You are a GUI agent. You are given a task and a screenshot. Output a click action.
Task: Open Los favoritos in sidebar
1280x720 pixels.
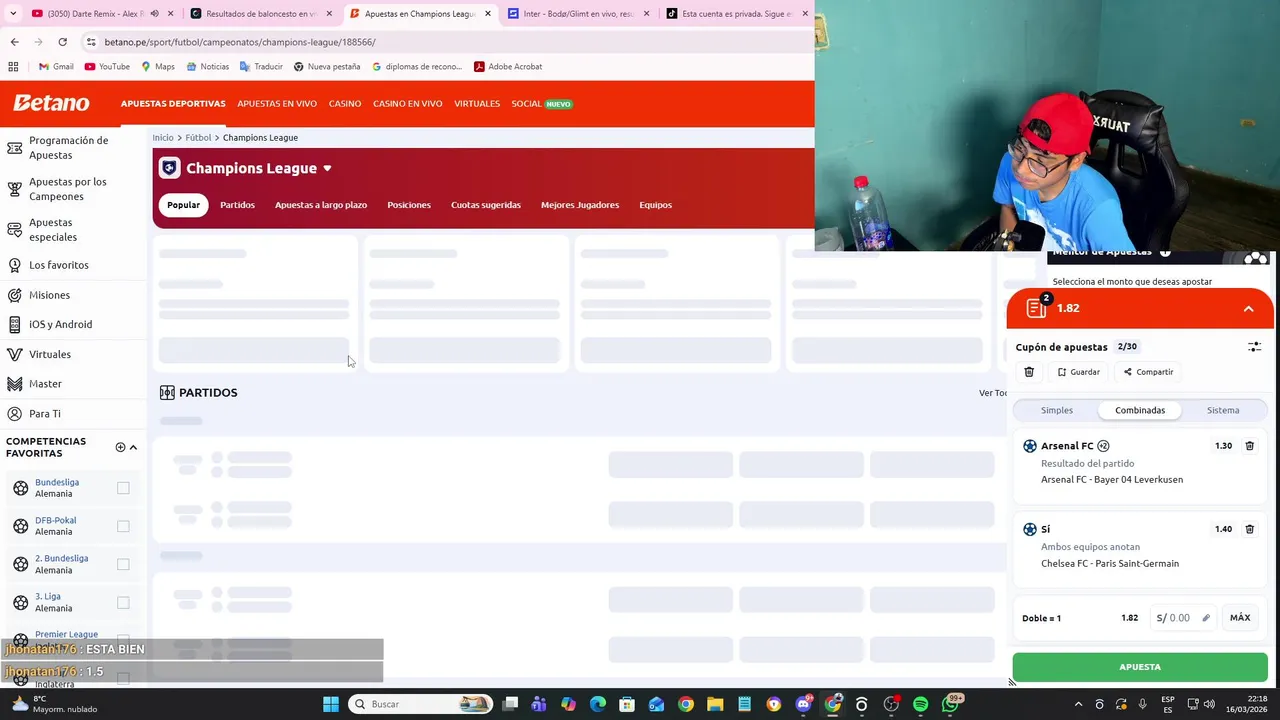point(59,265)
